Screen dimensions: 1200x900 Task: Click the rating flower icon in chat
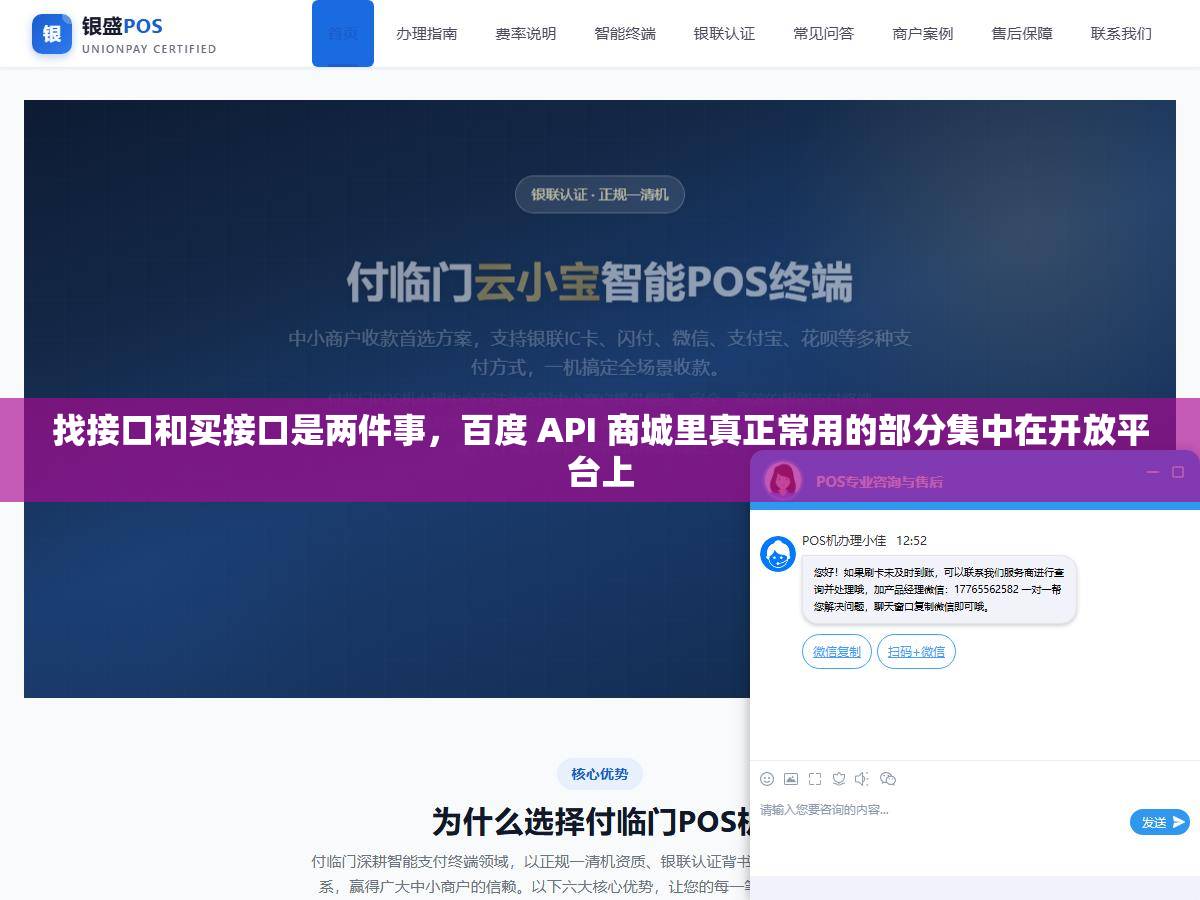tap(839, 779)
